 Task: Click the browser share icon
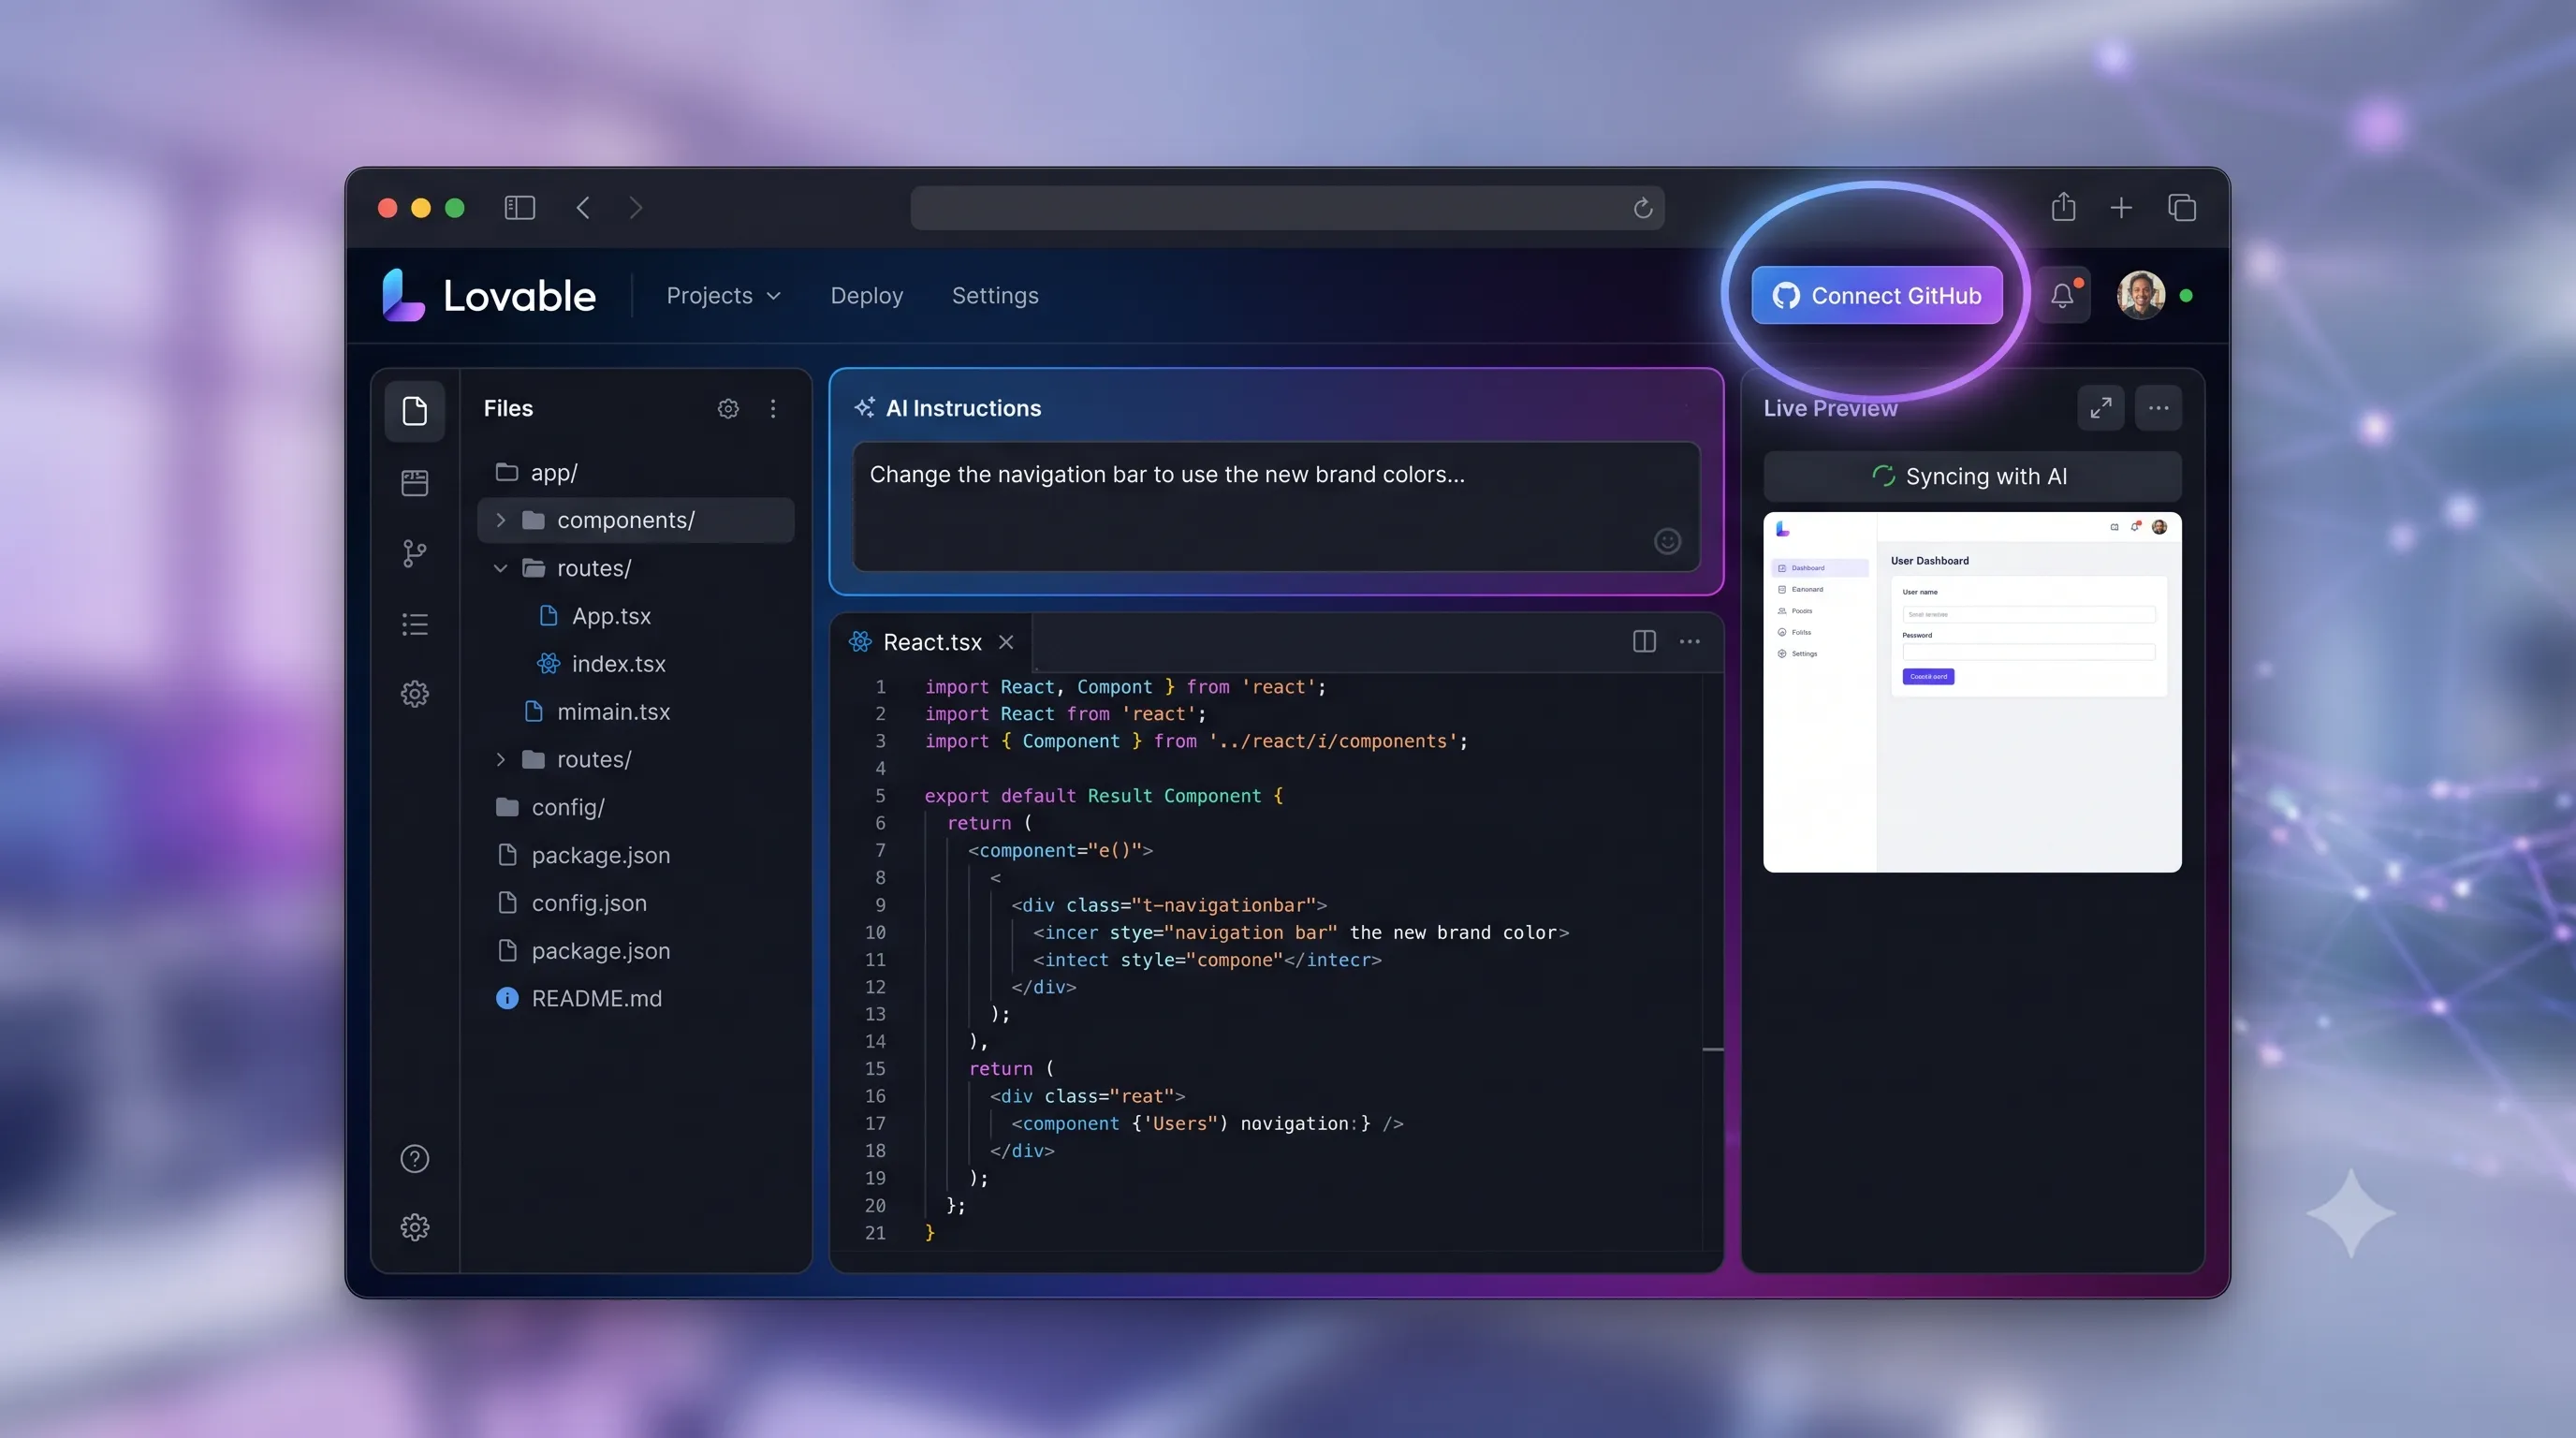click(x=2063, y=206)
